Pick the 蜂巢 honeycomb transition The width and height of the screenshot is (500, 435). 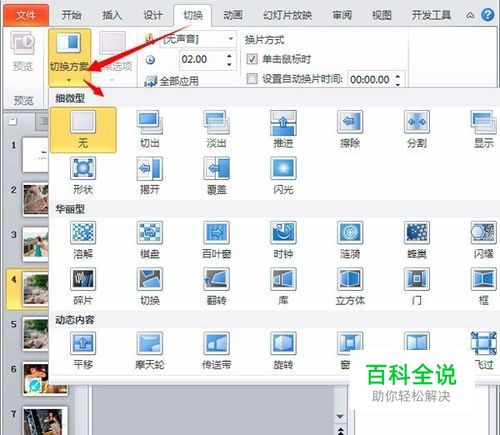coord(417,240)
